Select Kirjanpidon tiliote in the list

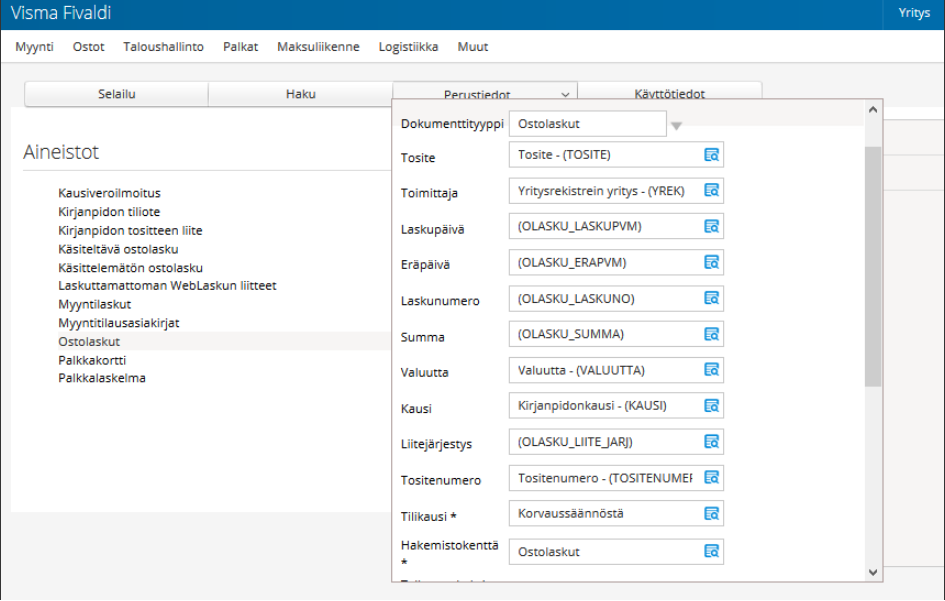pos(109,212)
